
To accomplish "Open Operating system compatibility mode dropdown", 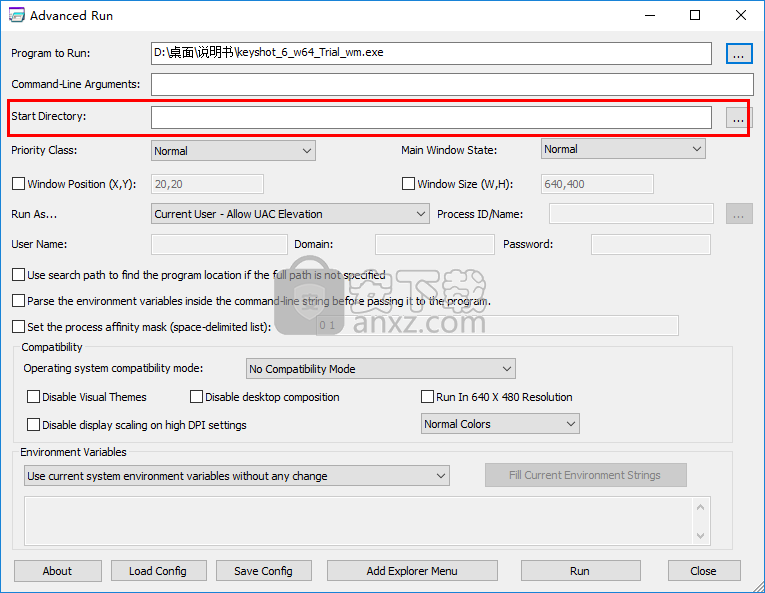I will (x=381, y=369).
